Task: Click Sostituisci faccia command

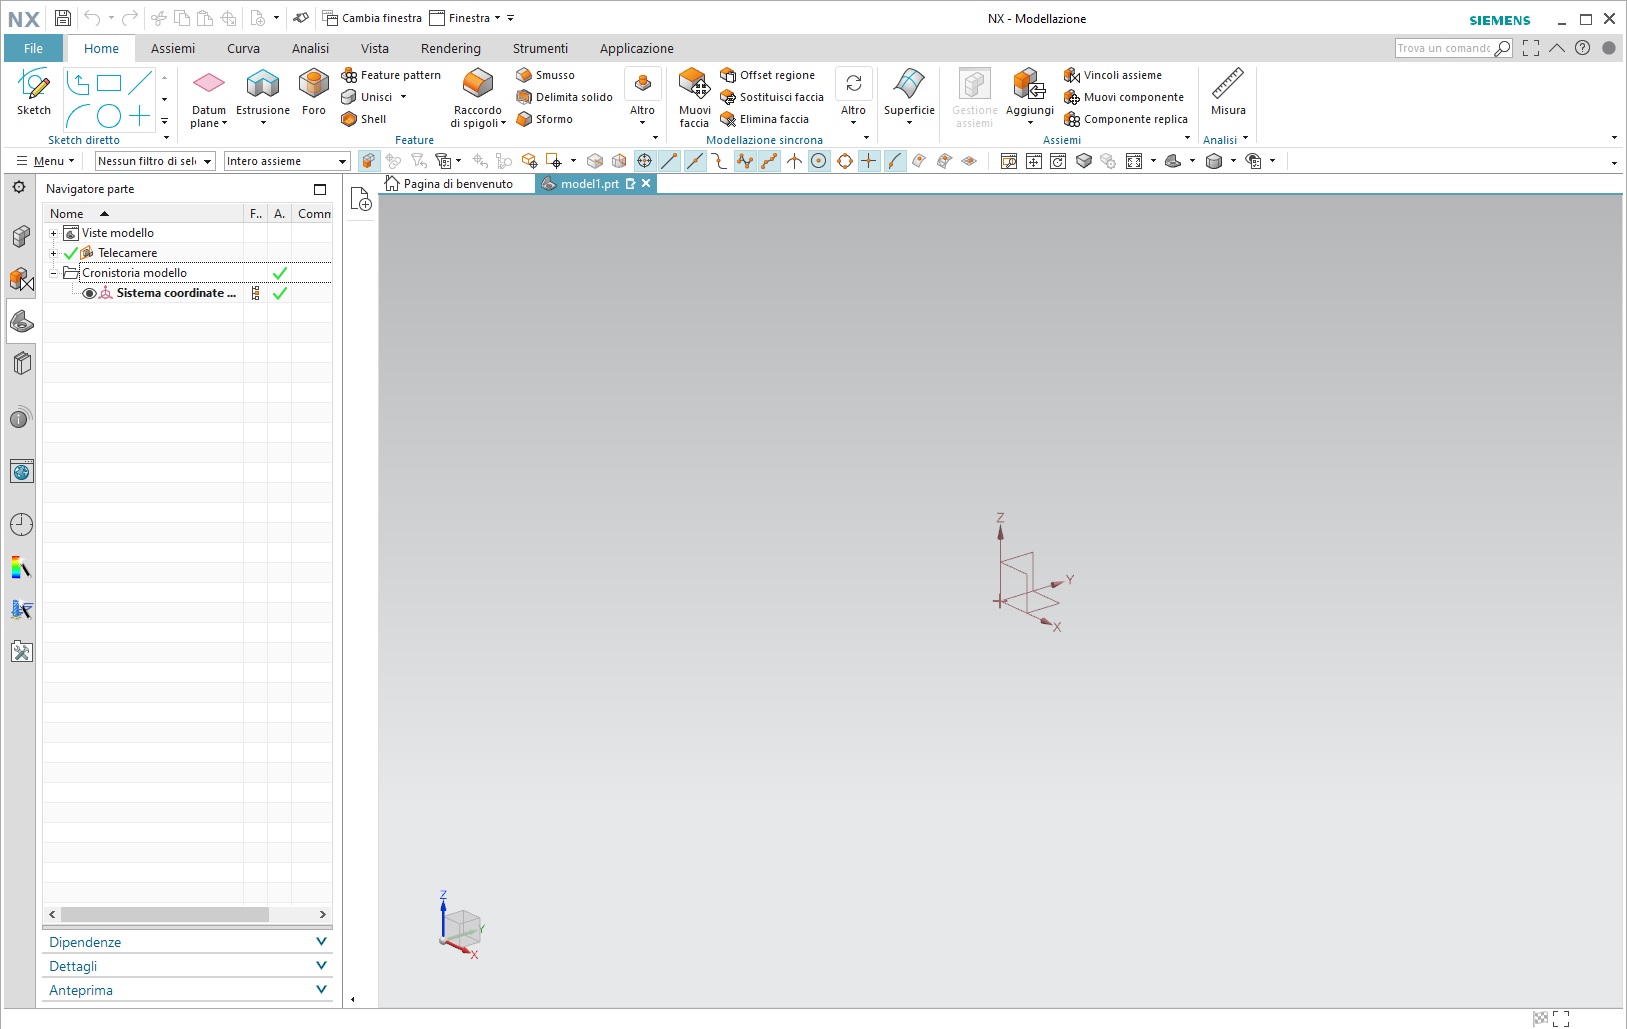Action: (x=772, y=97)
